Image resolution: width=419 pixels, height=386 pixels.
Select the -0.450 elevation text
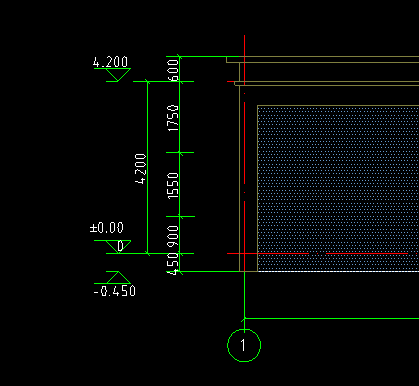[115, 291]
